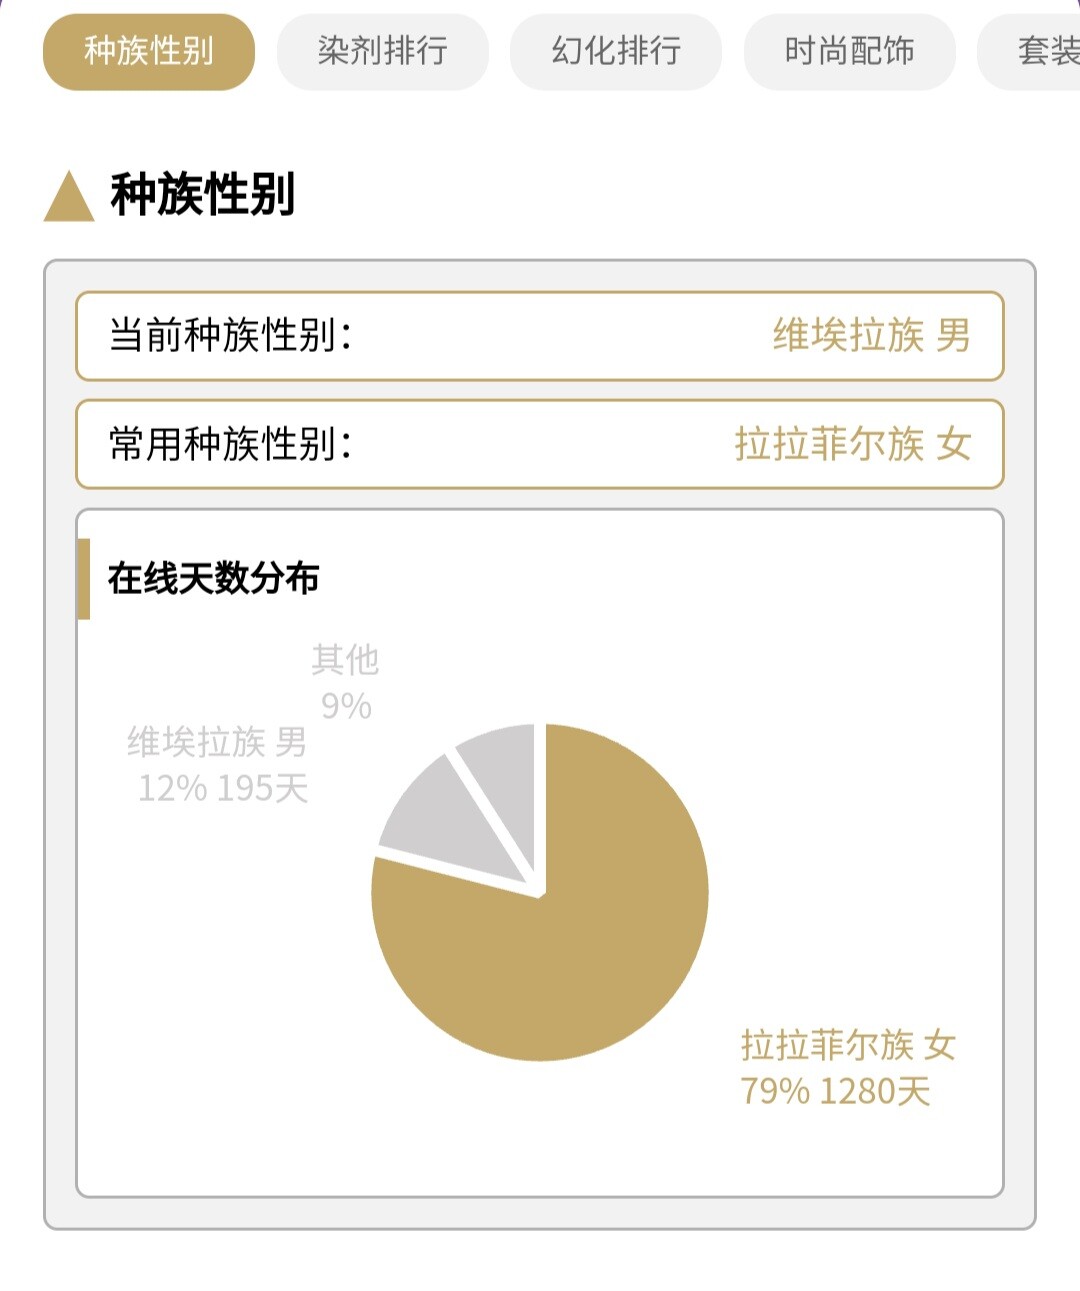
Task: Go to the 时尚配饰 tab
Action: (x=850, y=52)
